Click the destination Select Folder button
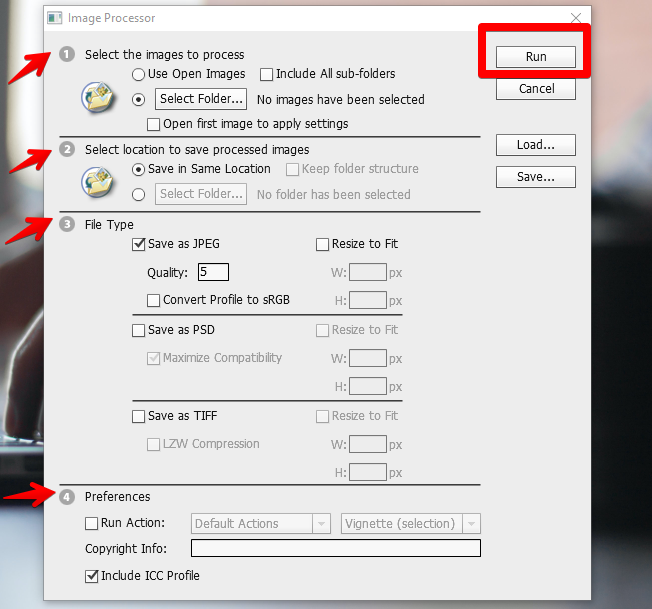Screen dimensions: 652x609 click(201, 194)
